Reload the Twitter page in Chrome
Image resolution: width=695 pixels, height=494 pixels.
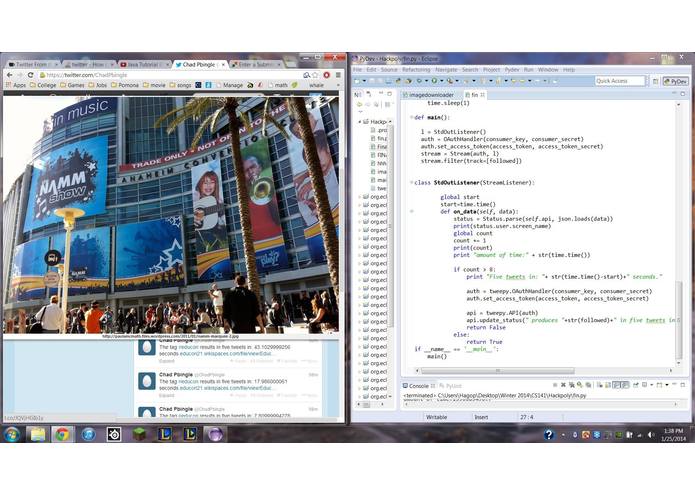click(x=30, y=75)
